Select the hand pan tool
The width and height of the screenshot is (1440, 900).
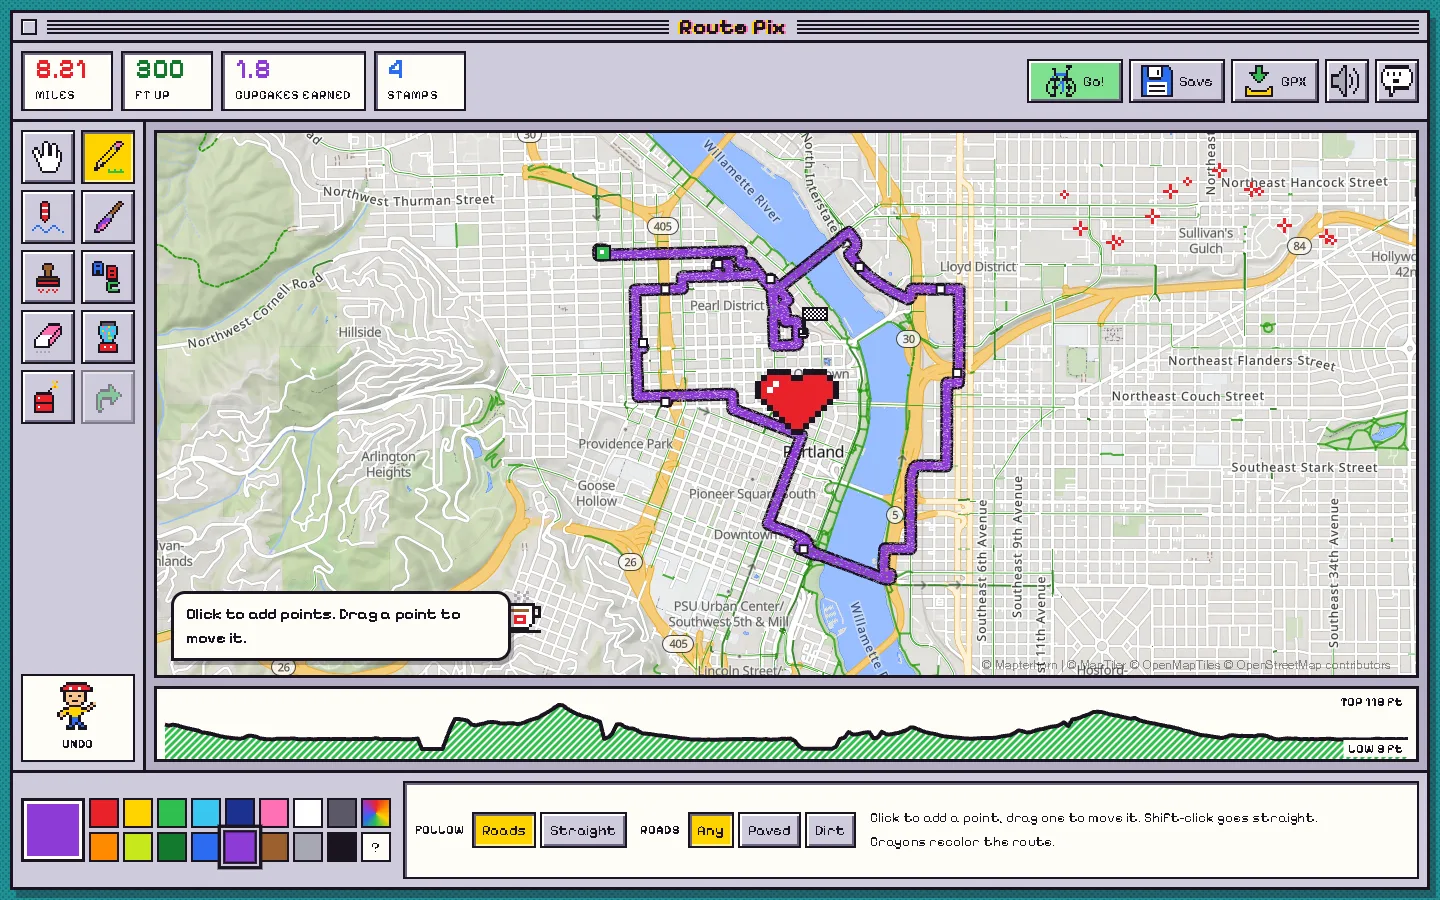(48, 157)
